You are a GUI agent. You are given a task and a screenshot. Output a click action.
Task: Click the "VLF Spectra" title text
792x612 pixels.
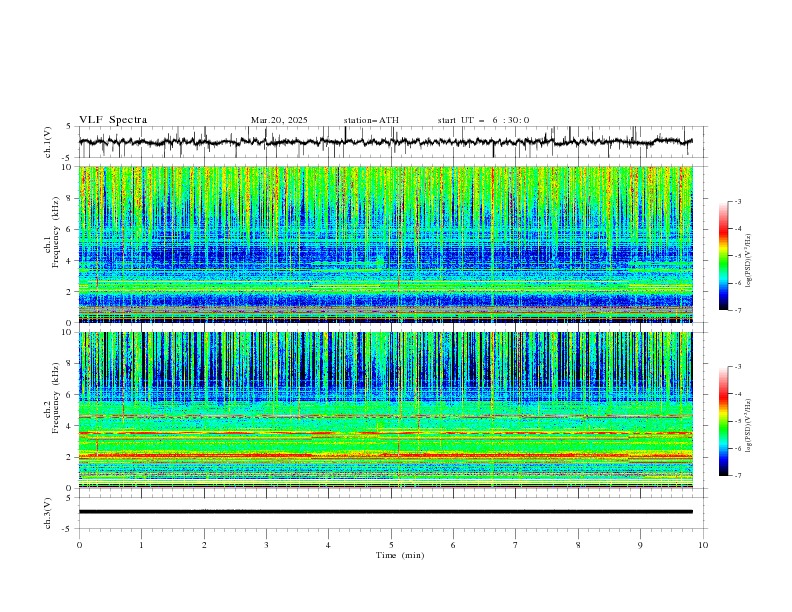pyautogui.click(x=113, y=120)
